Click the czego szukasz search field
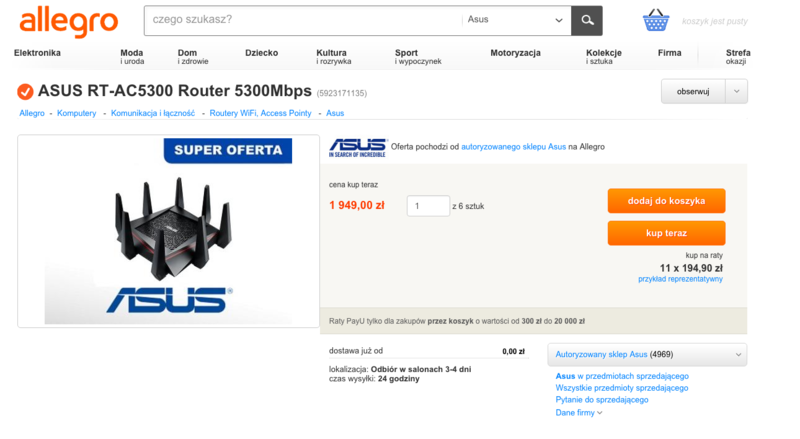The width and height of the screenshot is (800, 439). [303, 20]
